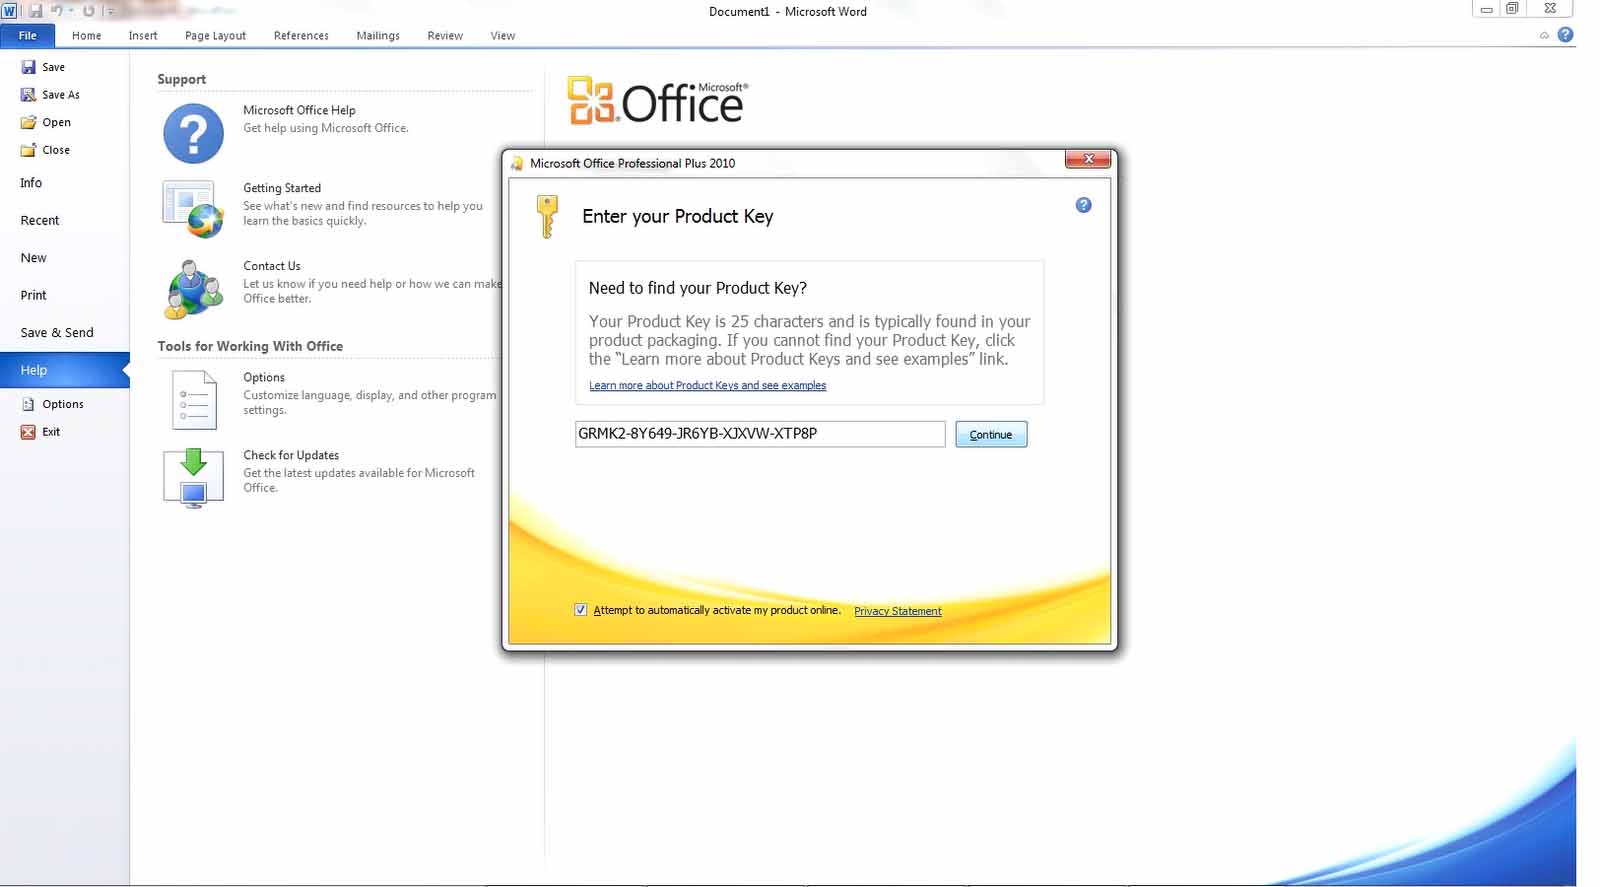Open help from the activation dialog question mark
1600x887 pixels.
tap(1083, 205)
